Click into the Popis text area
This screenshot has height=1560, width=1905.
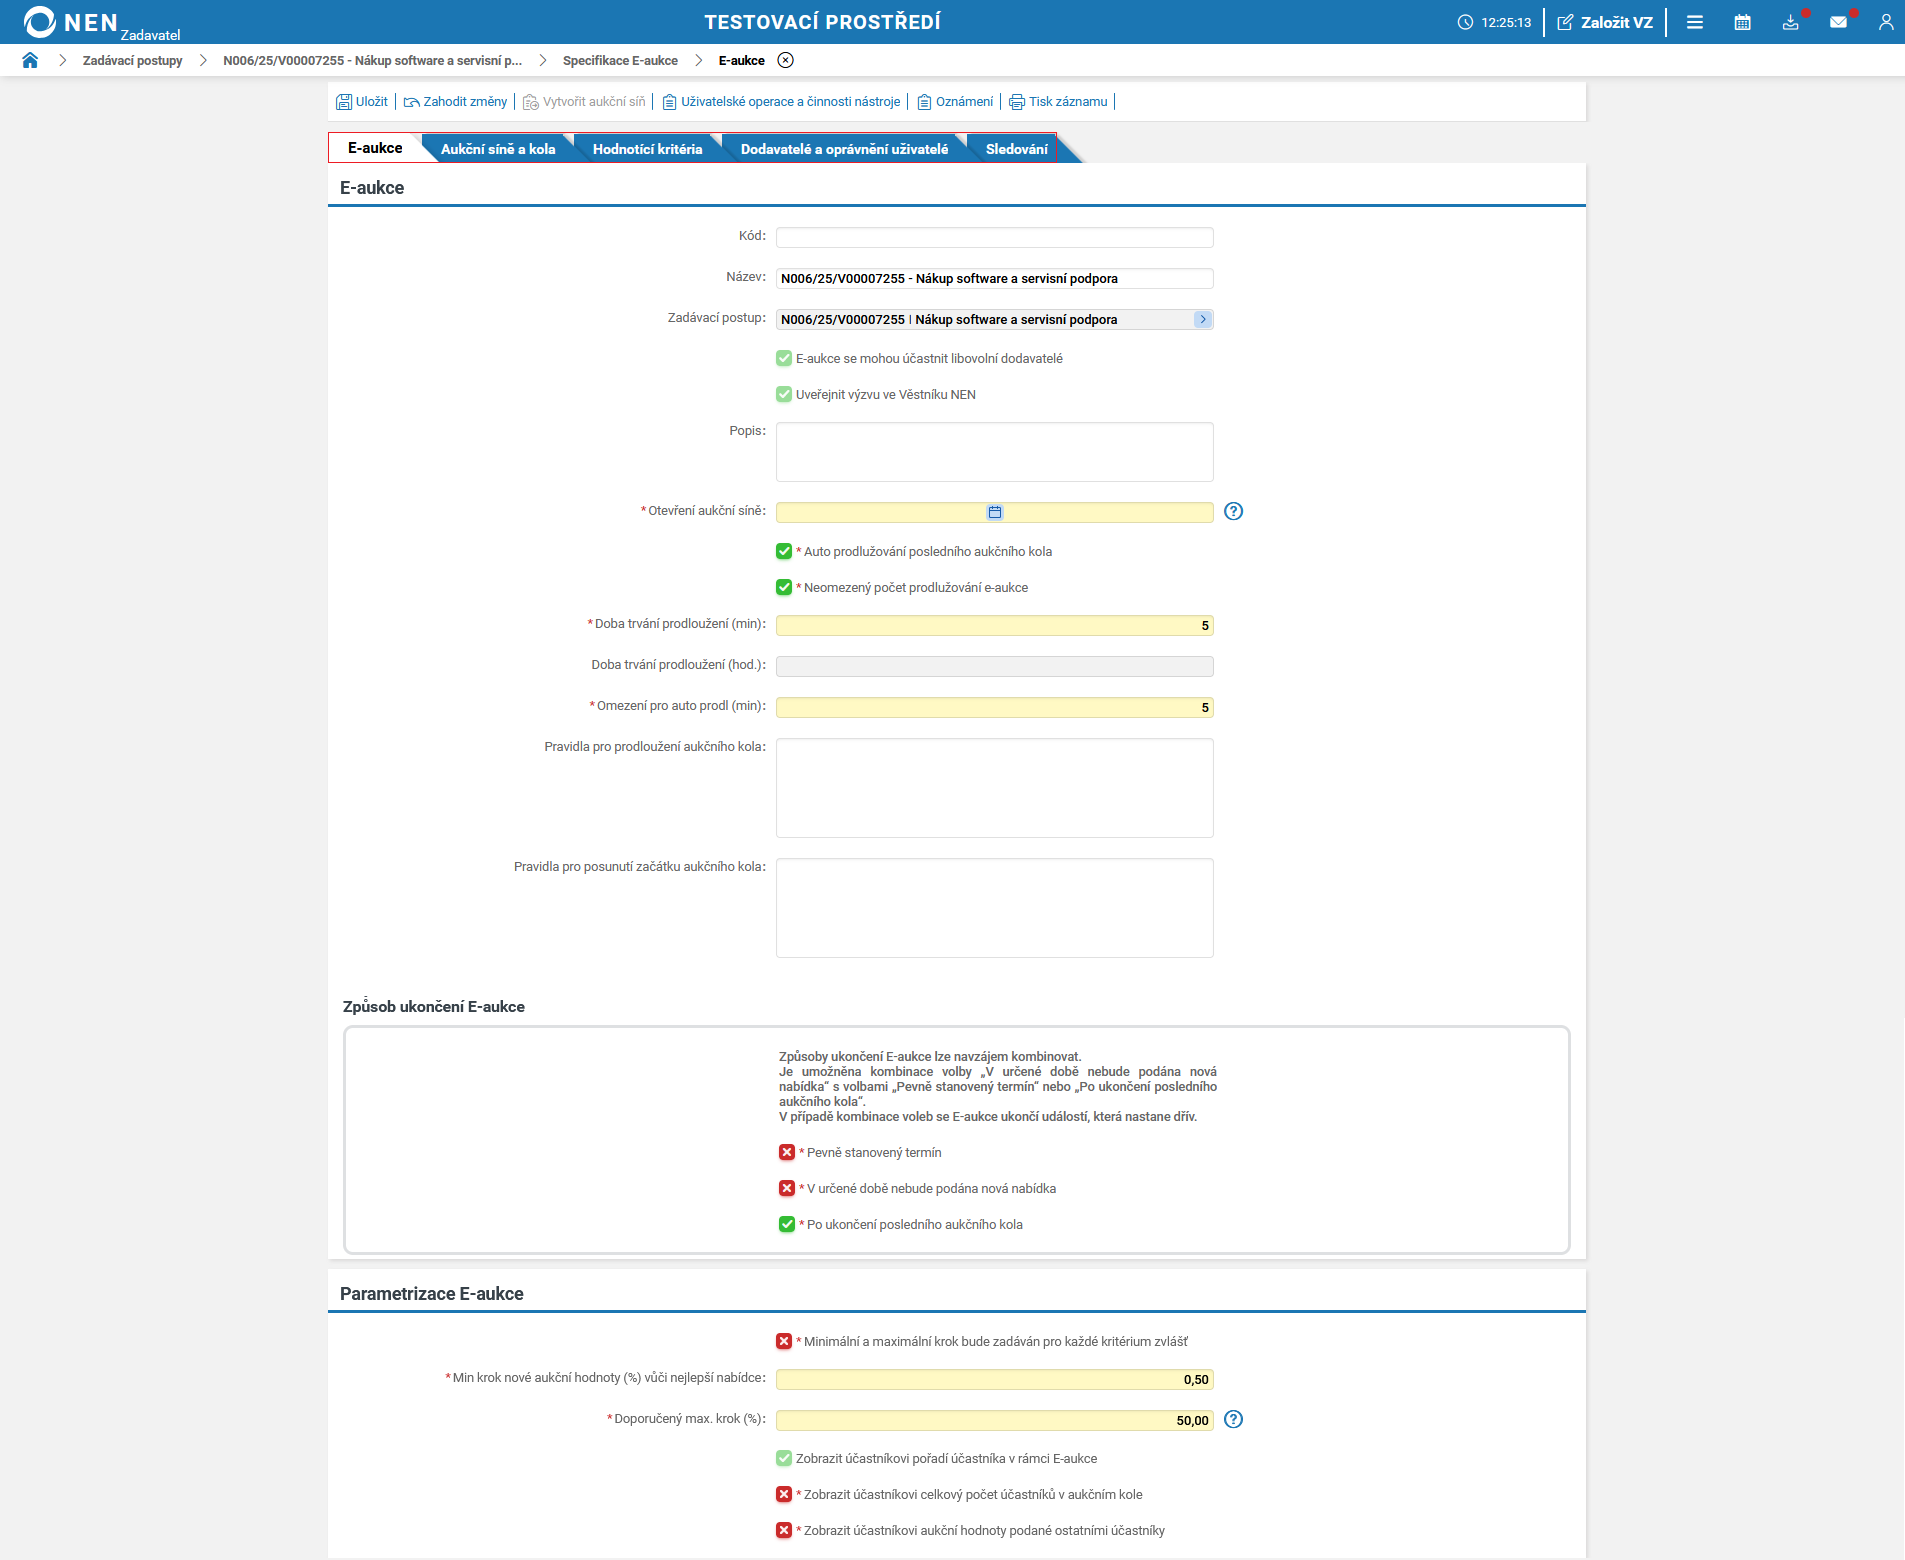point(994,452)
